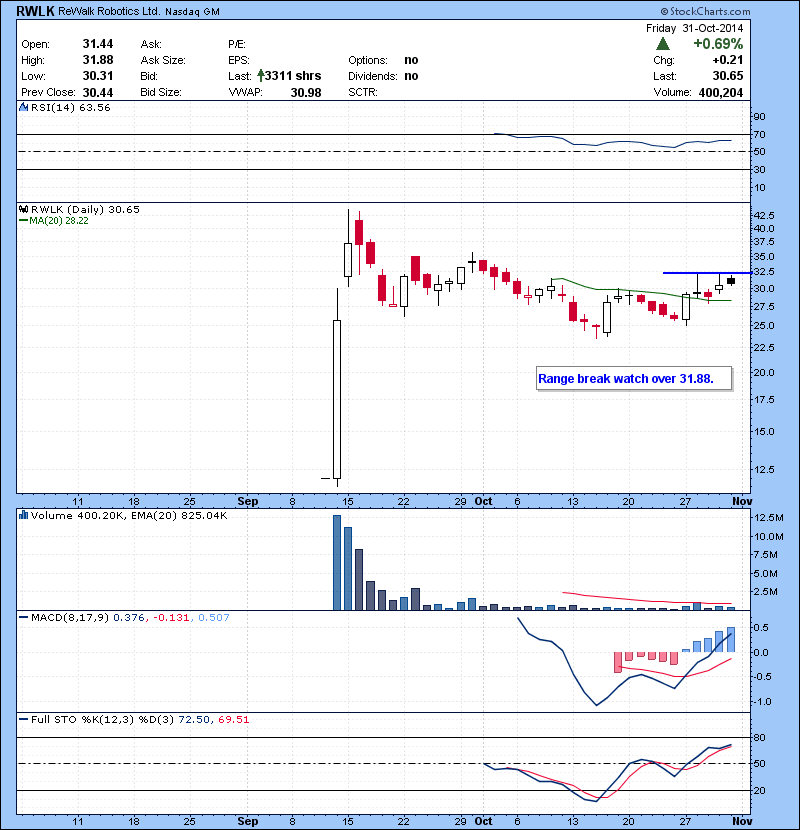Click the 12.5M volume axis label
The image size is (800, 830).
[769, 517]
